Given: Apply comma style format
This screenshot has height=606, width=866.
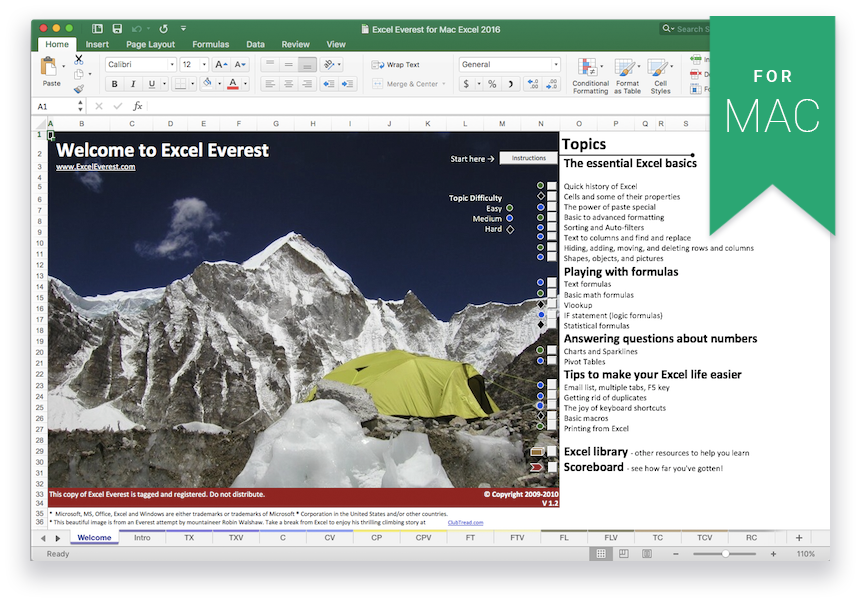Looking at the screenshot, I should (511, 84).
